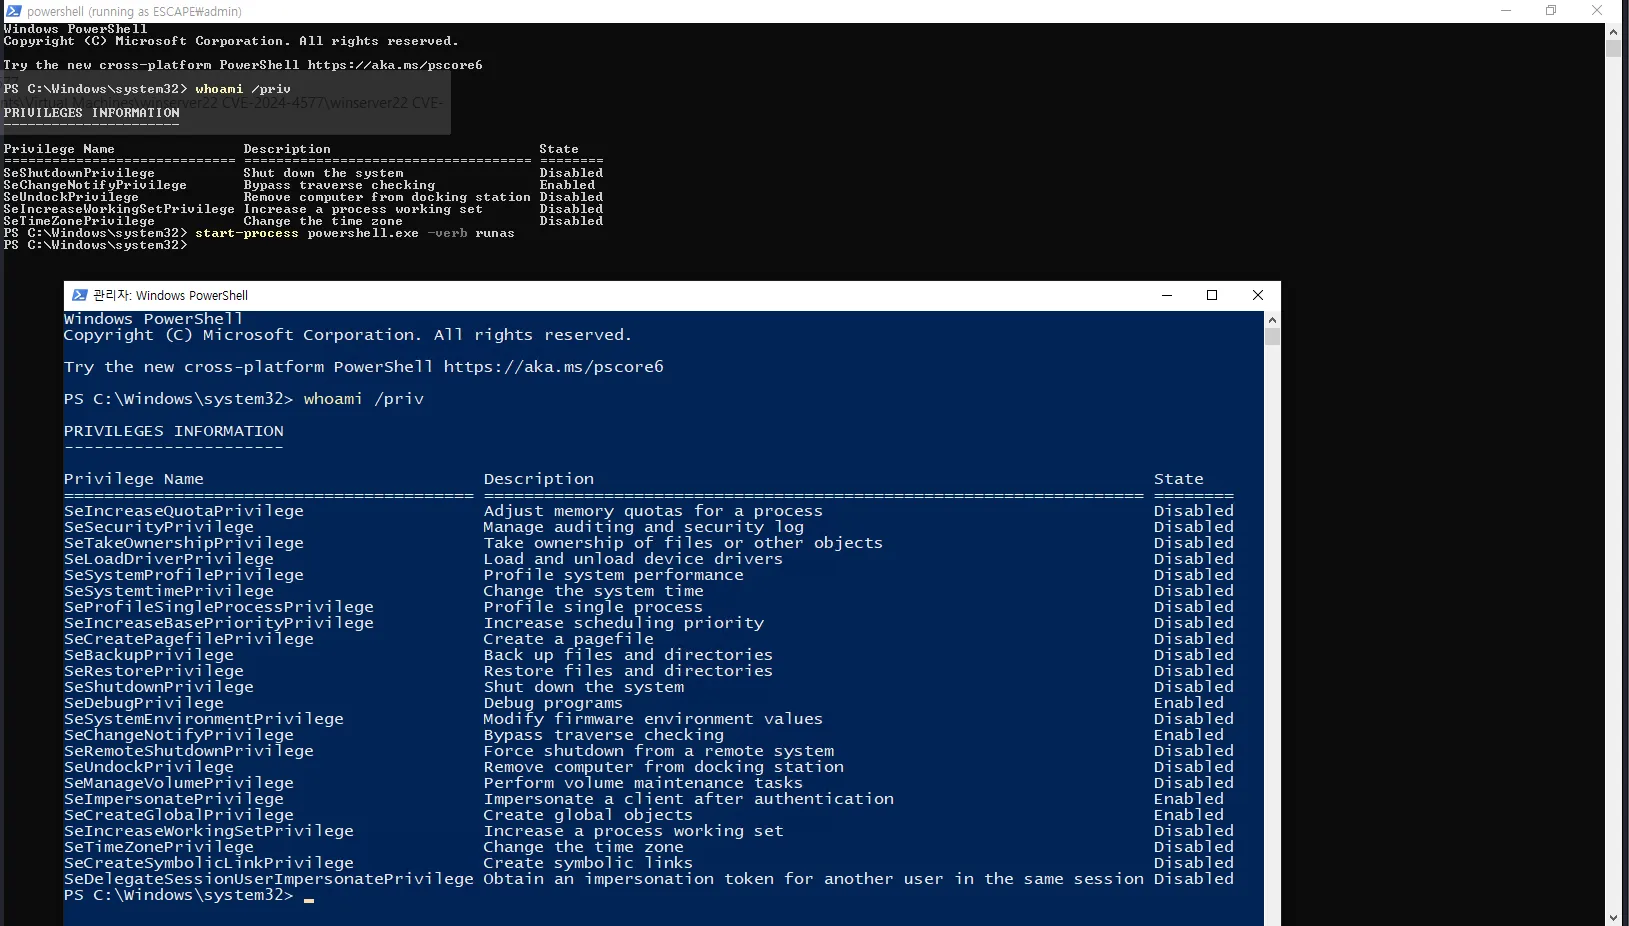Click the 'Privilege Name' header in Administrator window
This screenshot has width=1629, height=926.
[134, 479]
